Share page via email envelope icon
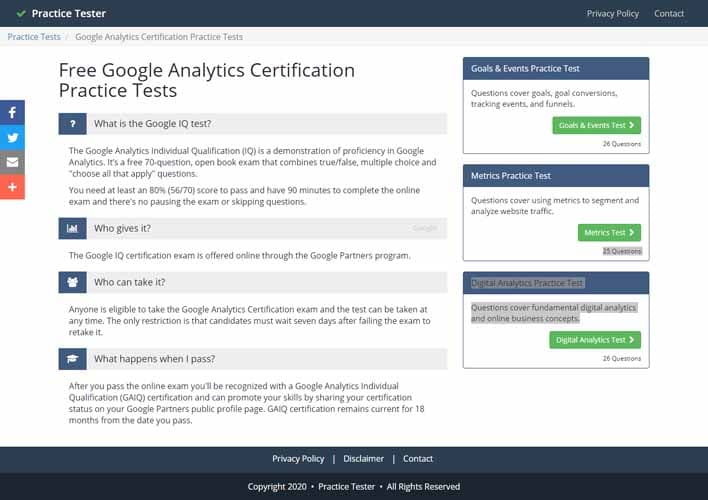This screenshot has height=500, width=708. tap(12, 162)
